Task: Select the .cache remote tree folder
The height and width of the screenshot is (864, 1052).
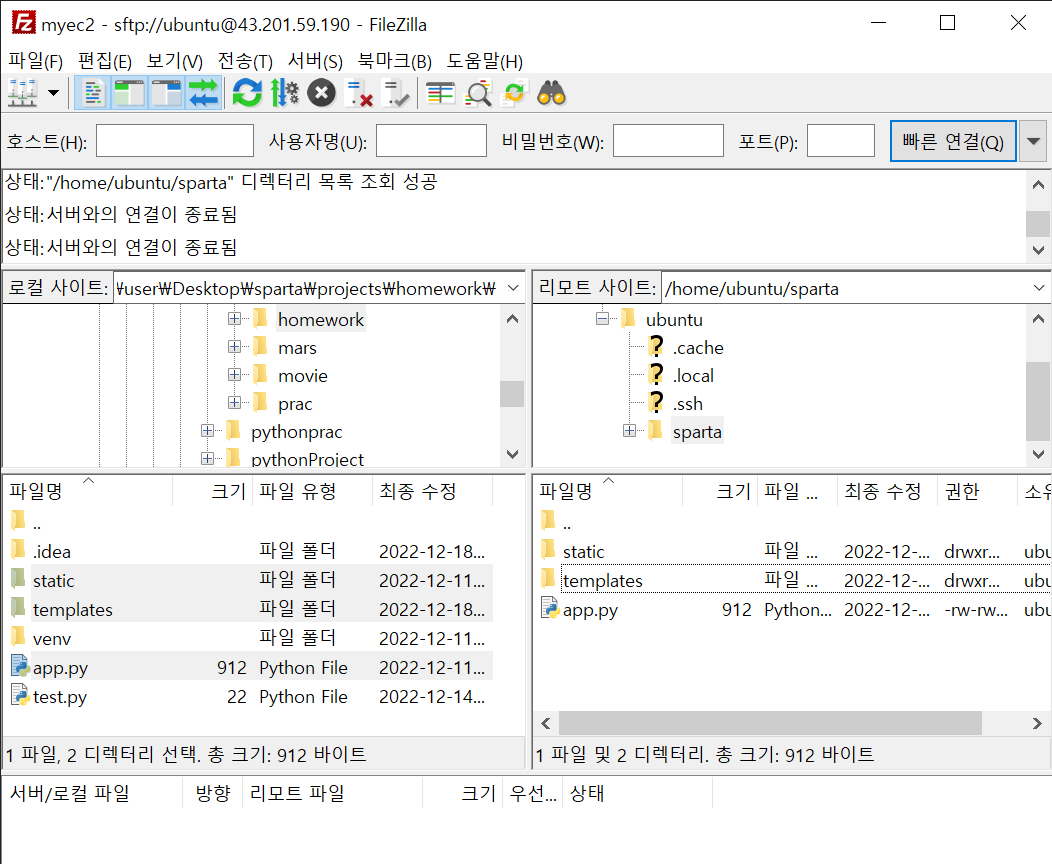Action: pos(698,347)
